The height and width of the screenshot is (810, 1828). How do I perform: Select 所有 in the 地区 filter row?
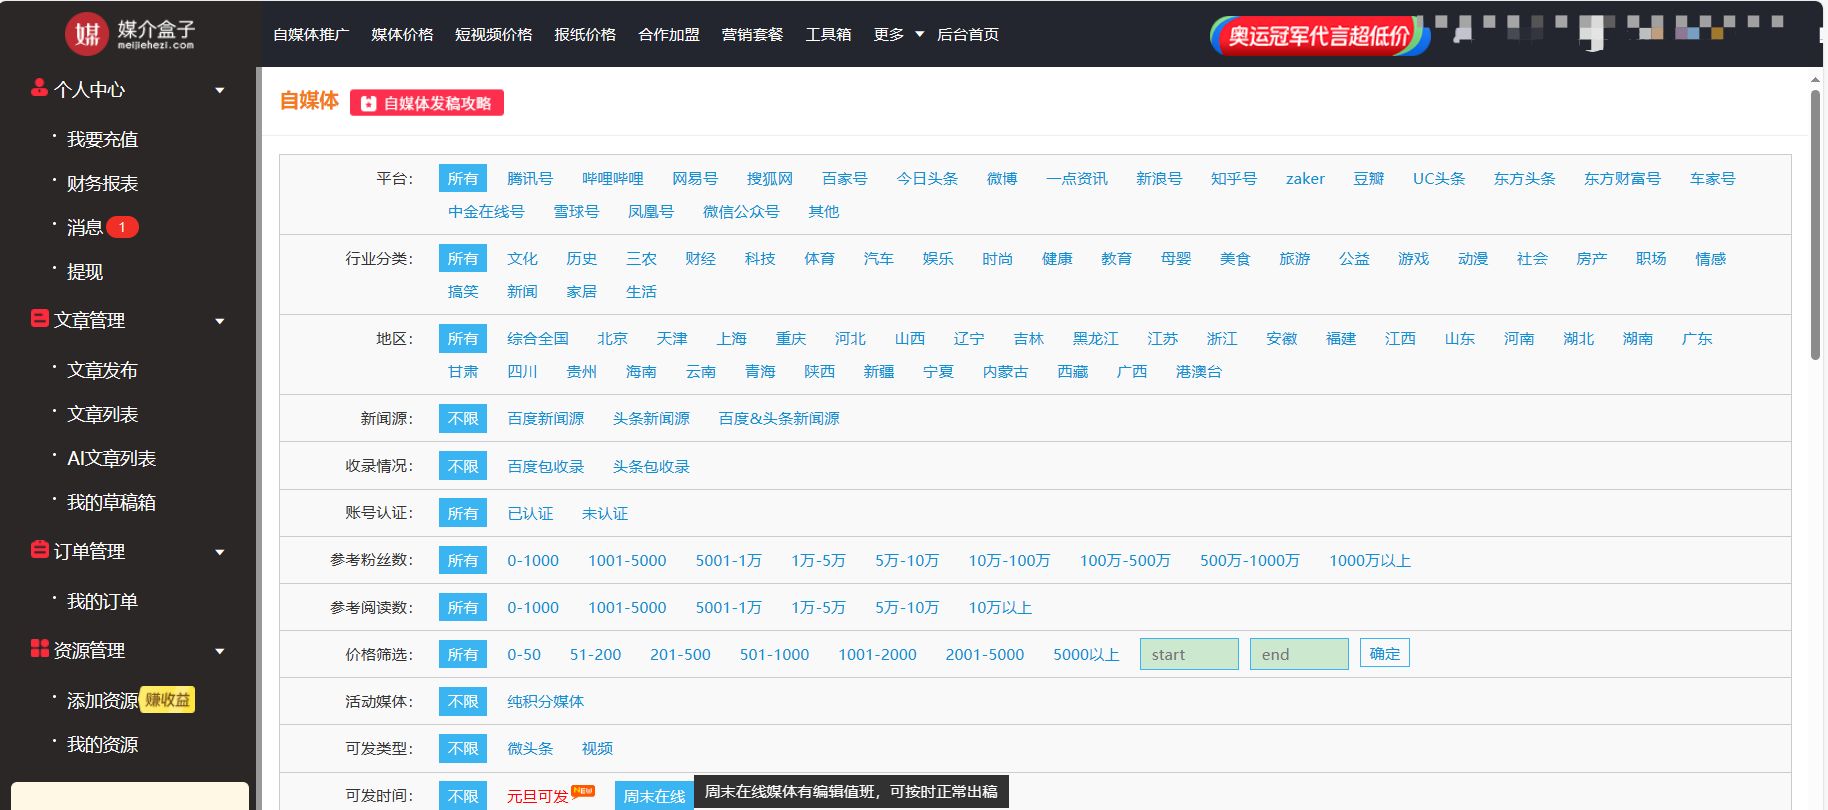point(463,338)
